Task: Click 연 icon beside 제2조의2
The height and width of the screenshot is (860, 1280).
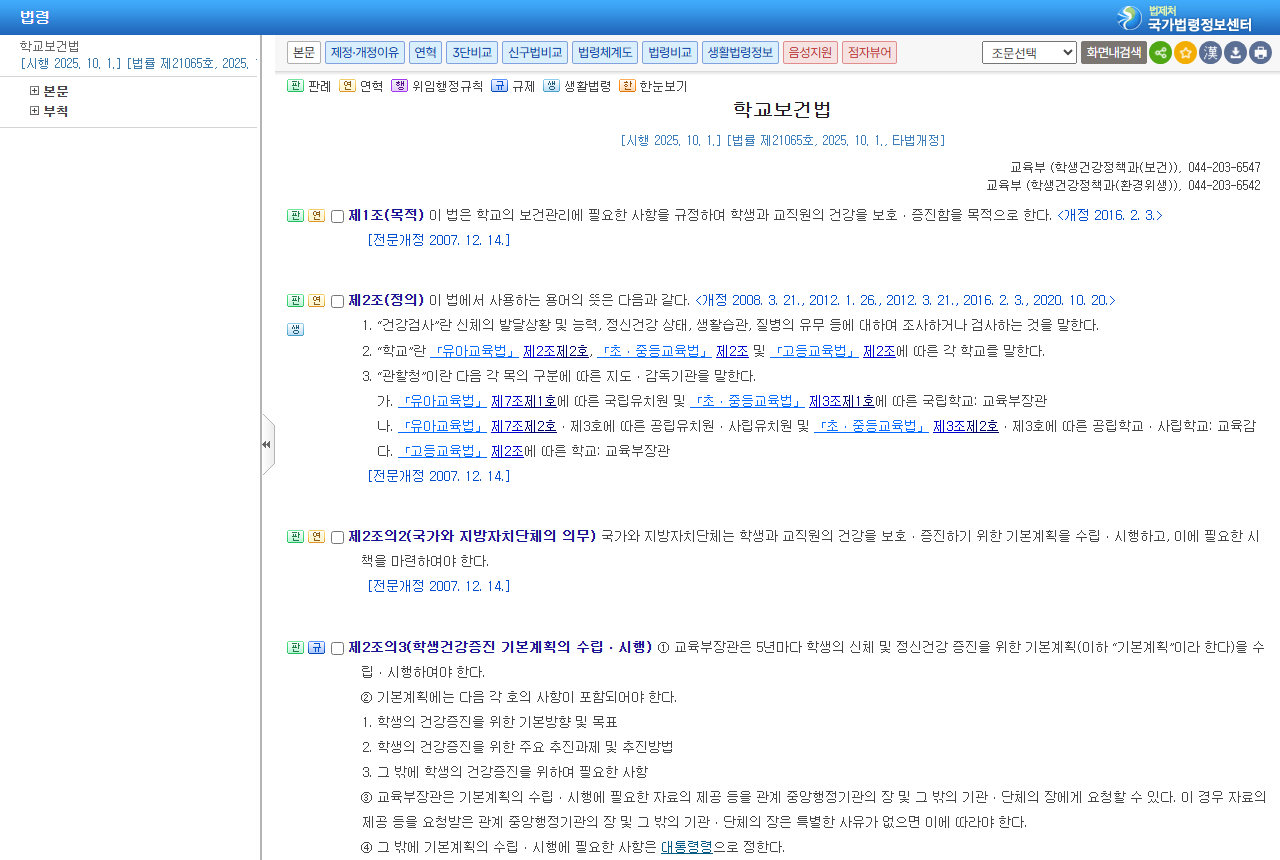Action: coord(316,536)
